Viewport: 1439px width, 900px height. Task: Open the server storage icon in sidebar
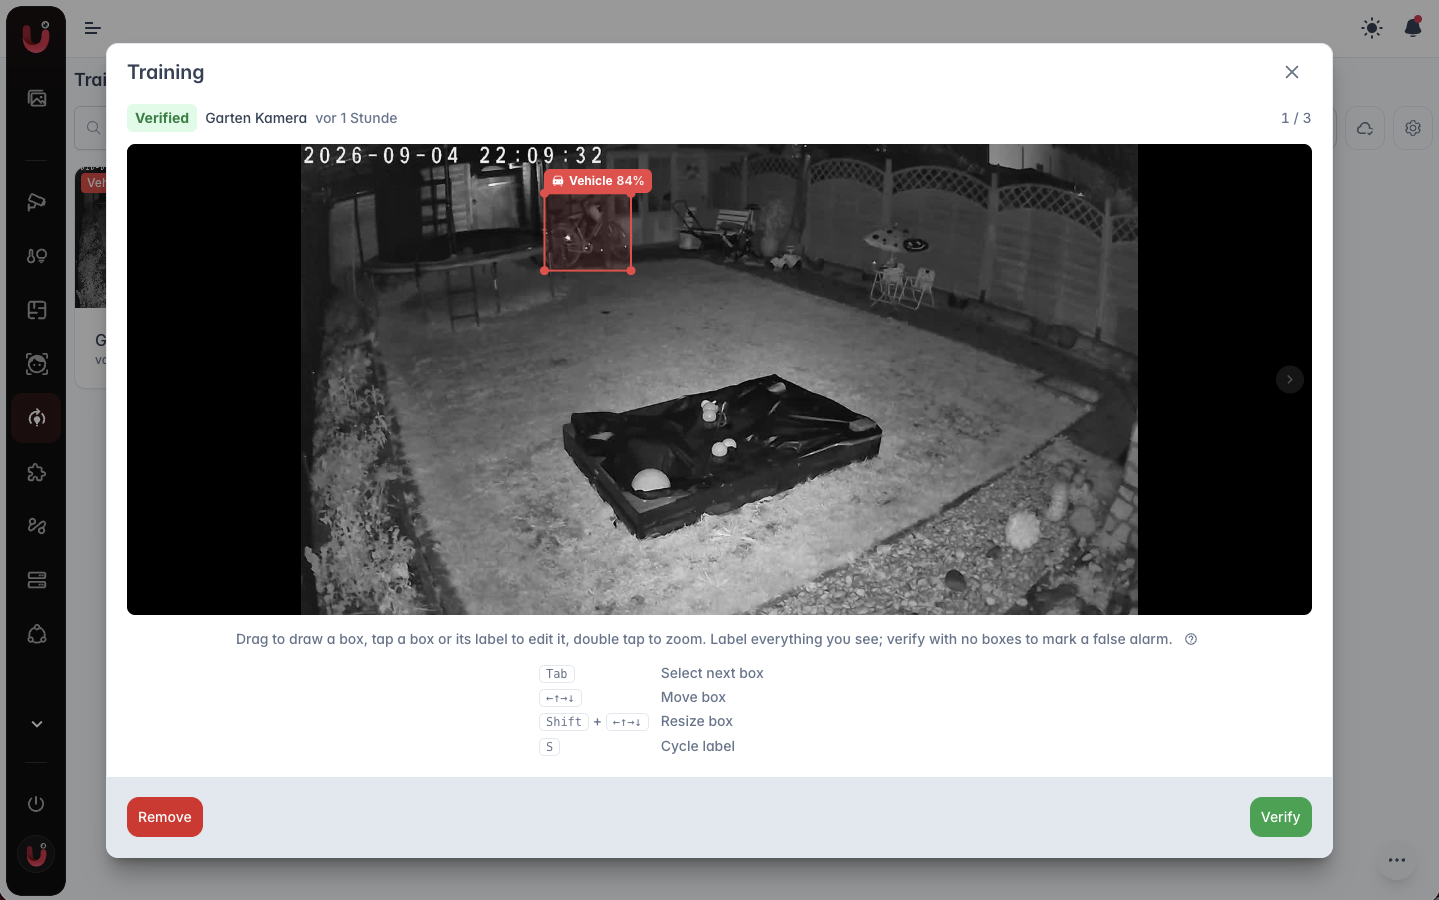37,580
